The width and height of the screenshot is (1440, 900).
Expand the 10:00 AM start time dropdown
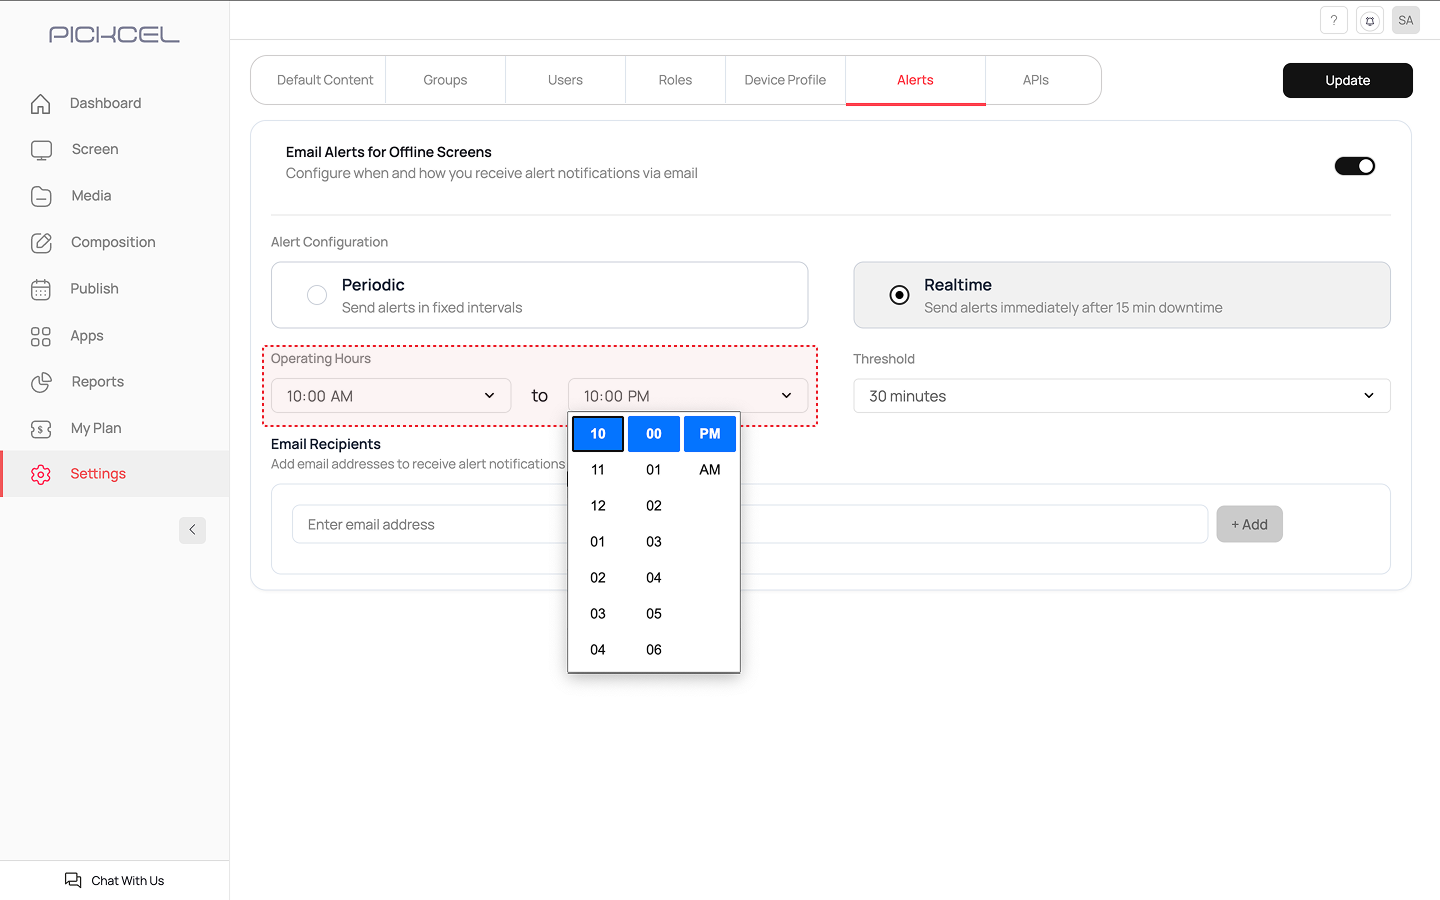tap(390, 396)
